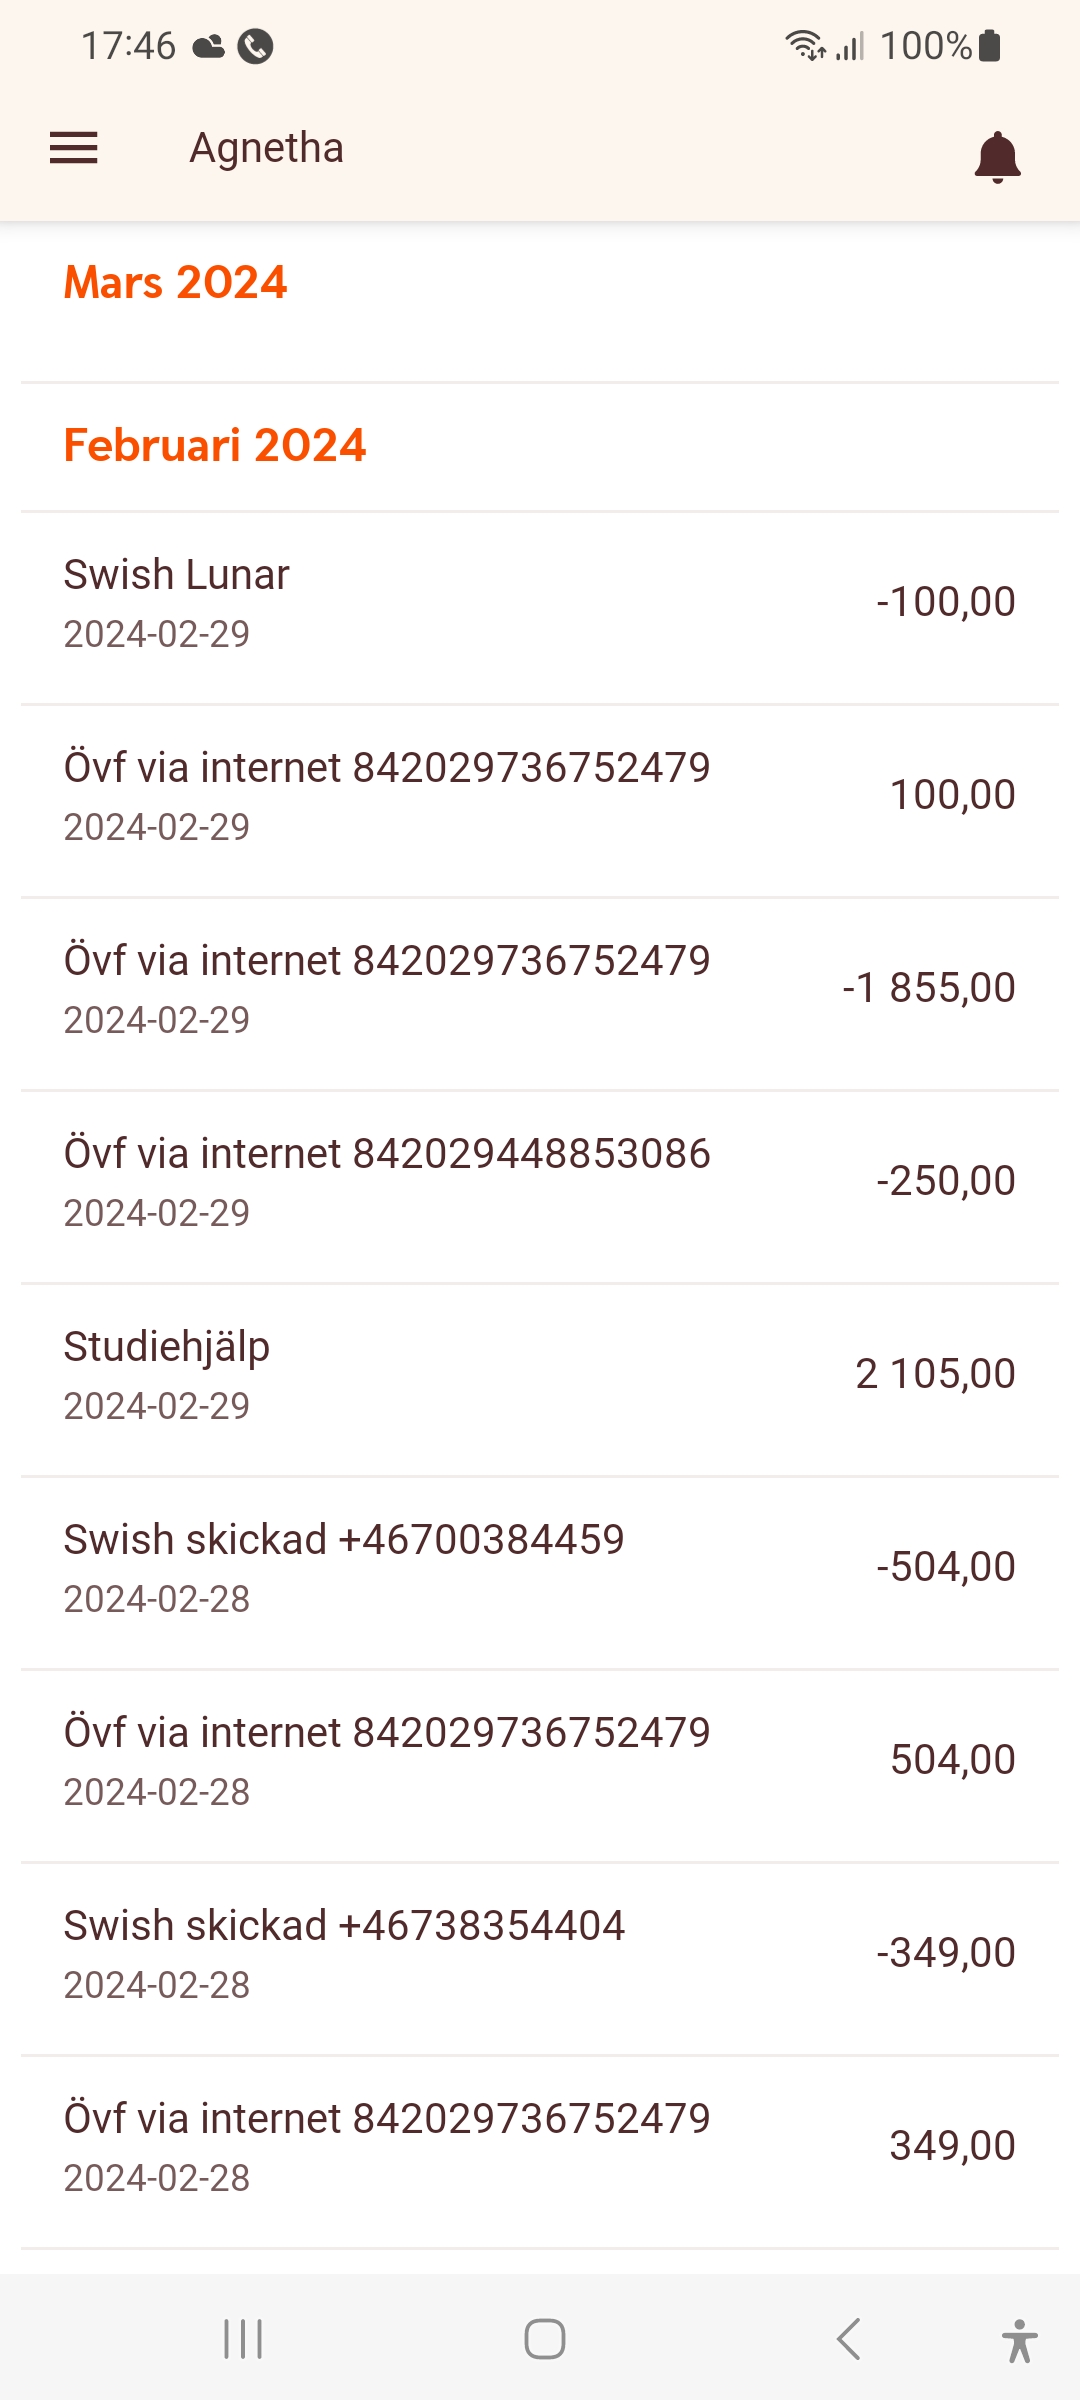Select the -1 855,00 internet transfer

[540, 989]
